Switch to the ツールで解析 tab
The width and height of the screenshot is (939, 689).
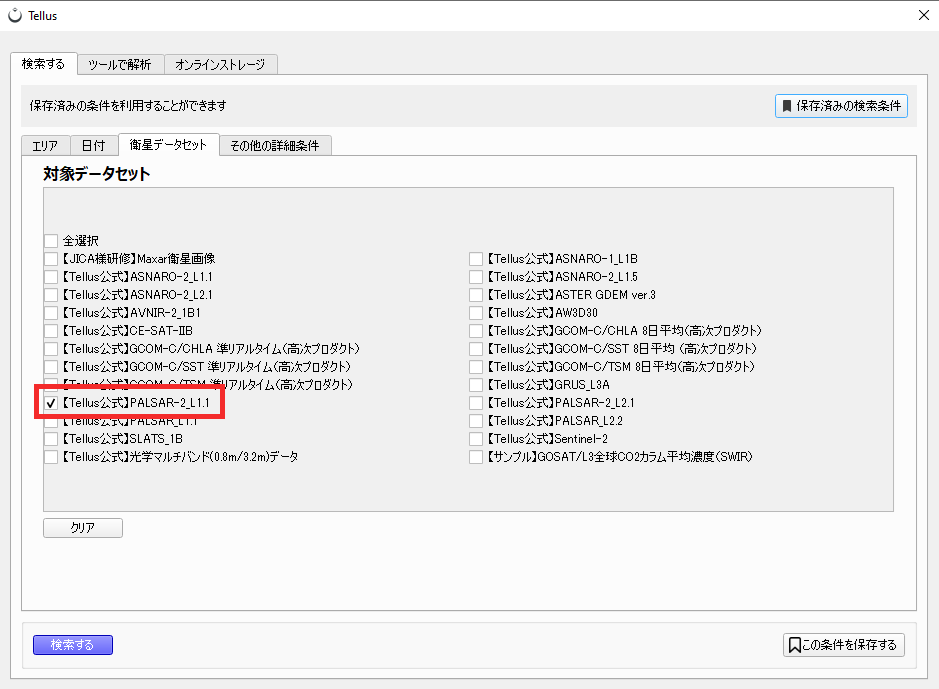[120, 65]
